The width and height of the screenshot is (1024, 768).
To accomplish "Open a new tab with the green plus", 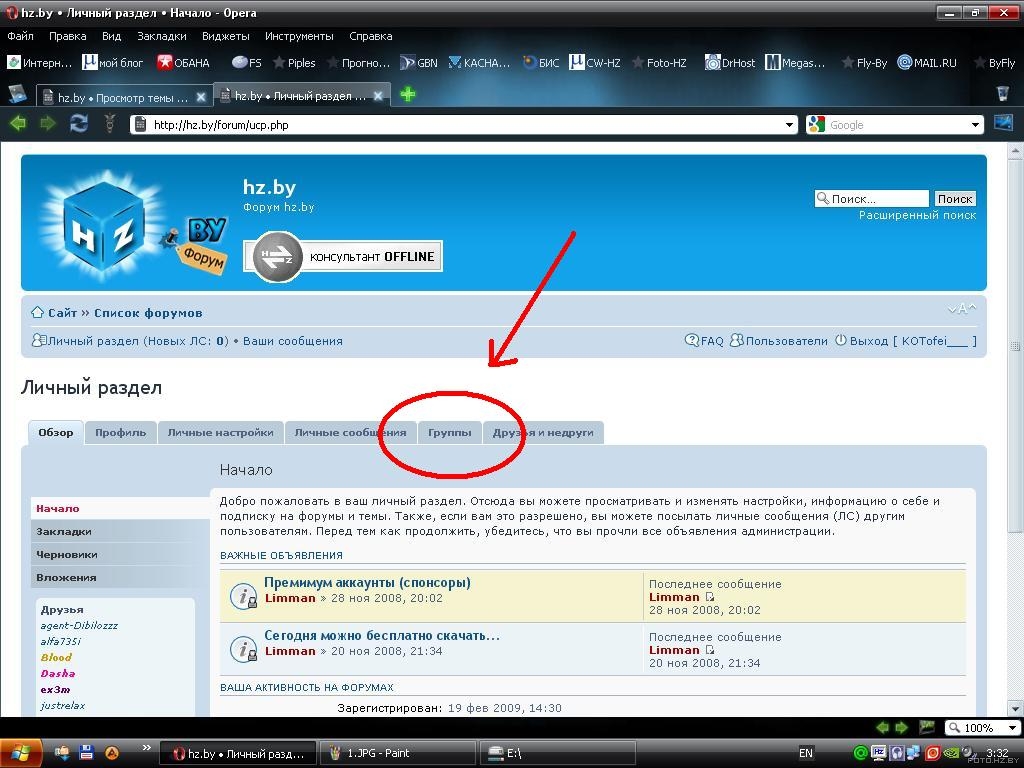I will (x=408, y=95).
